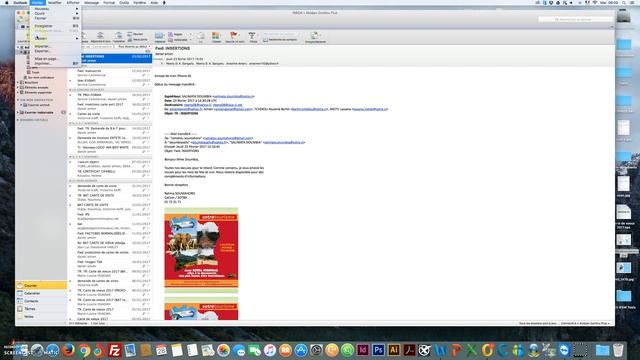This screenshot has height=360, width=640.
Task: Open the Trash in the Dock
Action: (618, 350)
